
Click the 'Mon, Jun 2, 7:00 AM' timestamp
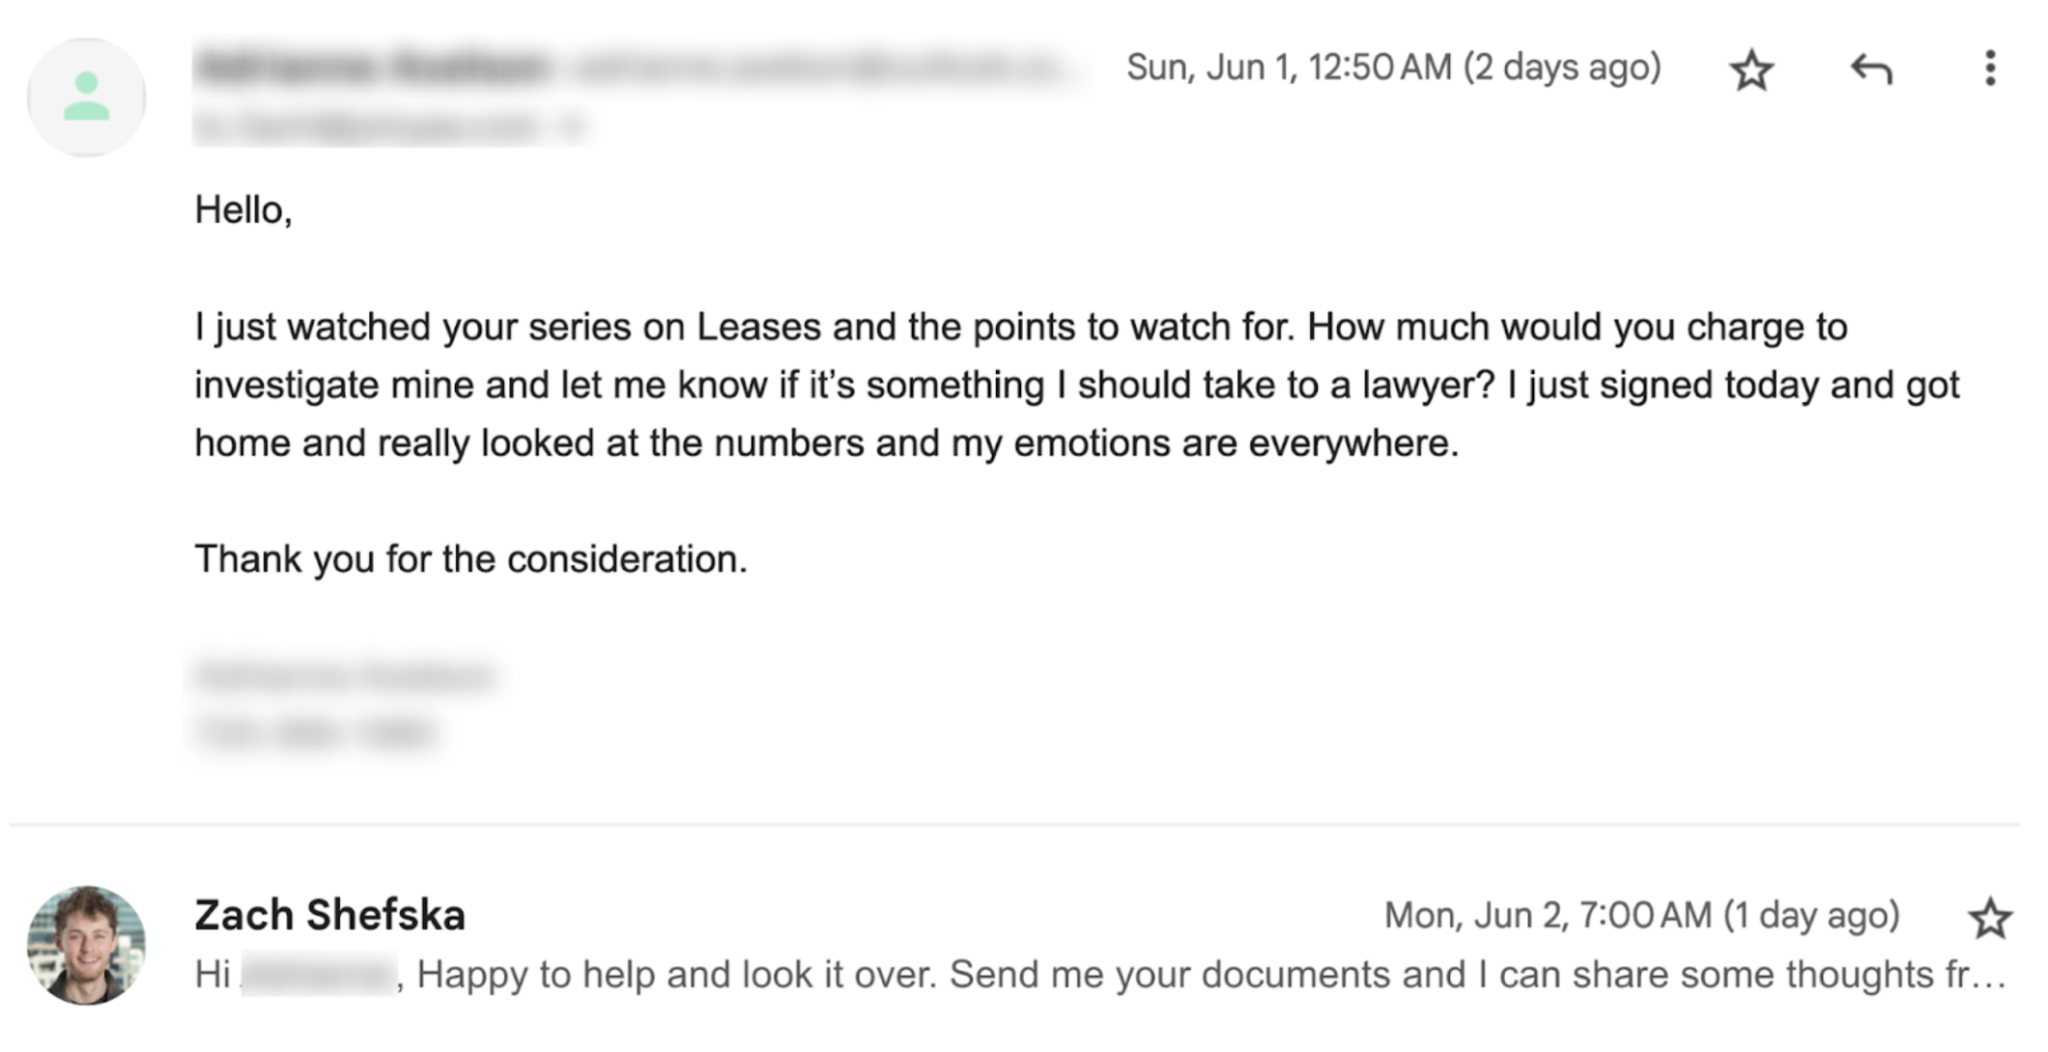1641,915
